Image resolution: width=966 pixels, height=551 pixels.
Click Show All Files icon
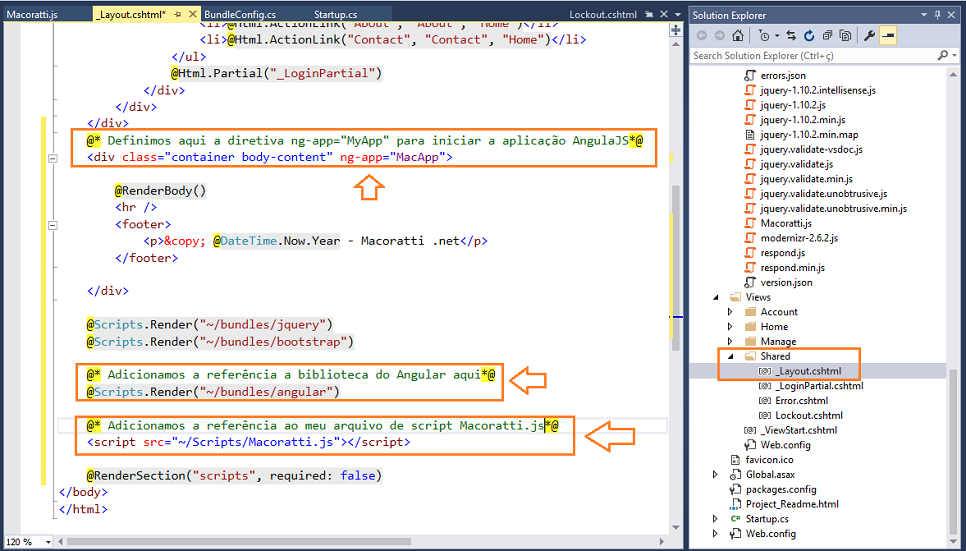coord(845,36)
